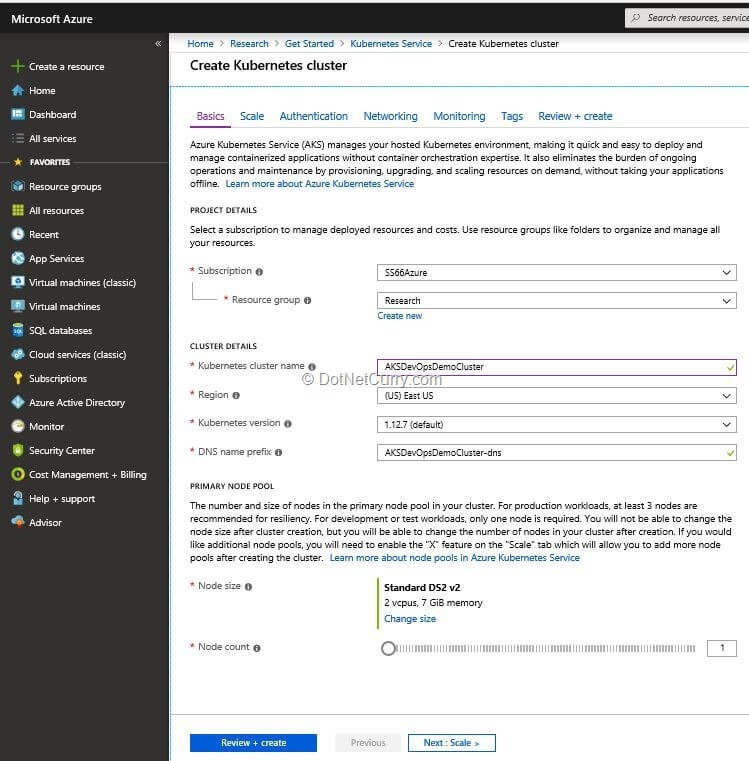Click the Create a resource plus icon
Screen dimensions: 749x761
point(17,66)
